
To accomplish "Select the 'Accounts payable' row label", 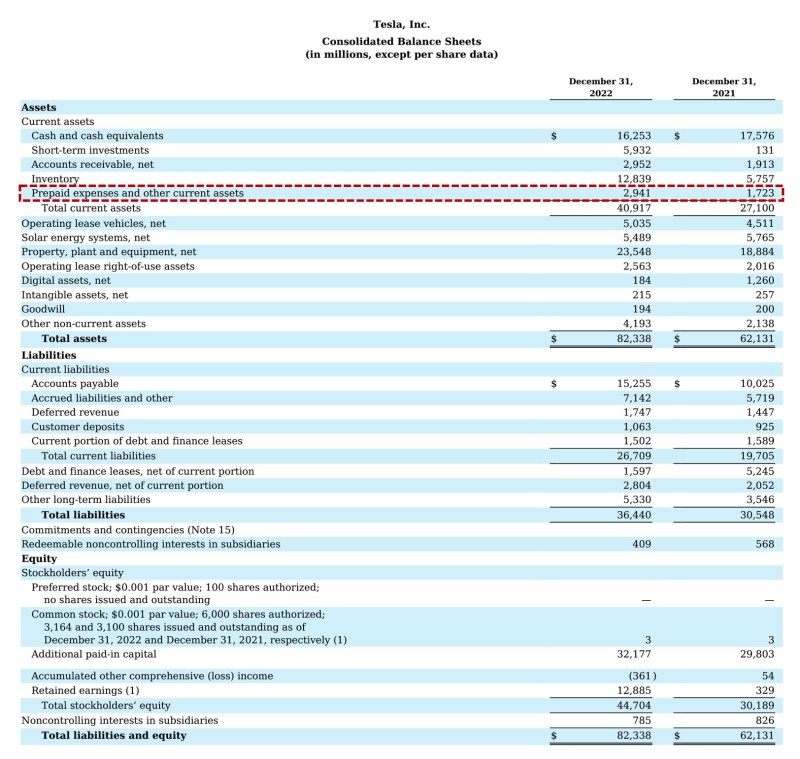I will (74, 384).
